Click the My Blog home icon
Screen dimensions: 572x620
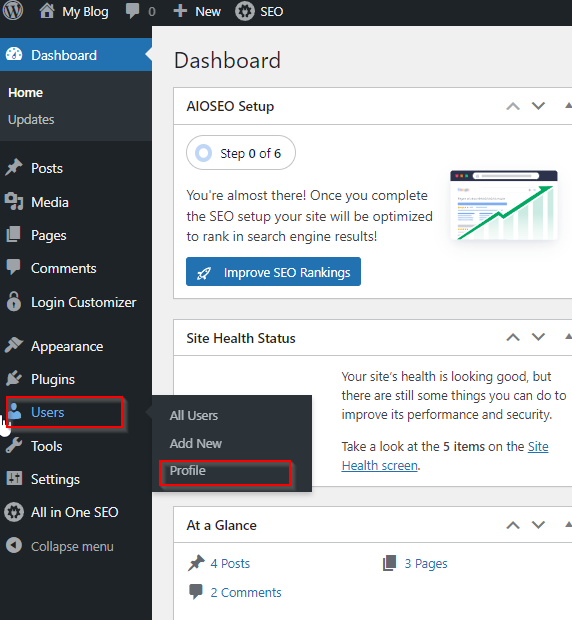[x=47, y=11]
